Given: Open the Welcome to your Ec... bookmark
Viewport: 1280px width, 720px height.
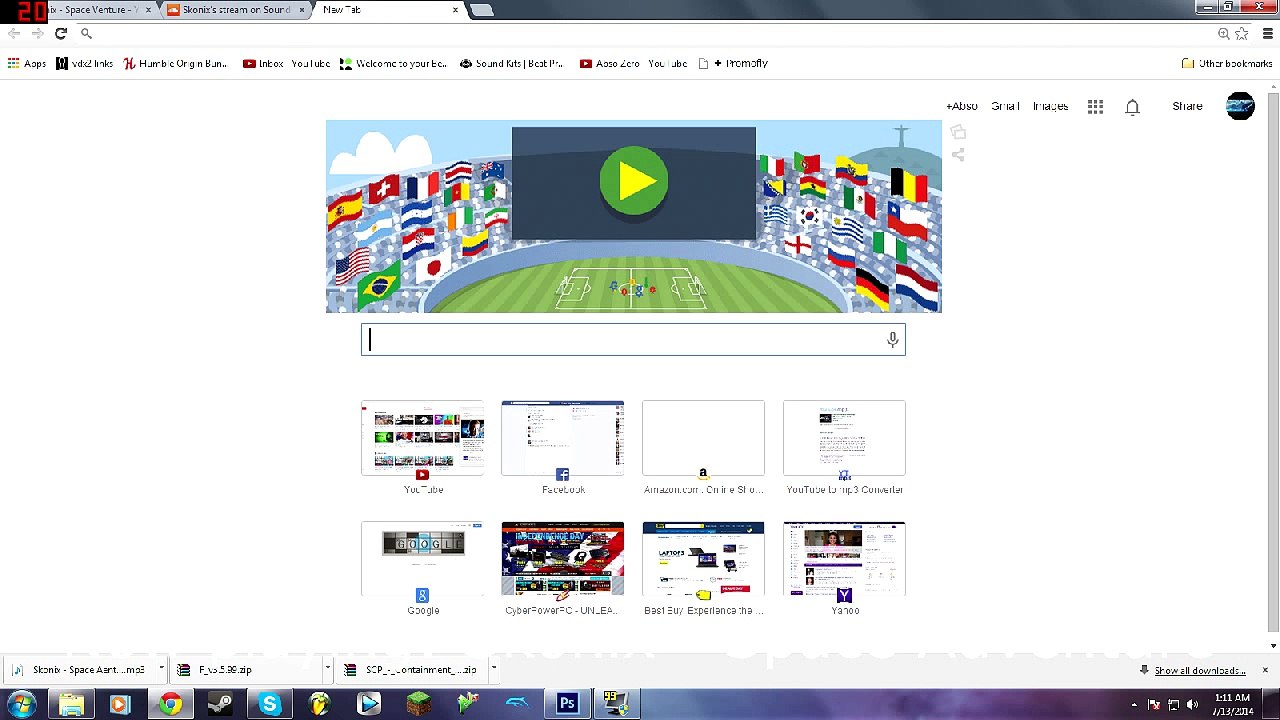Looking at the screenshot, I should [394, 63].
